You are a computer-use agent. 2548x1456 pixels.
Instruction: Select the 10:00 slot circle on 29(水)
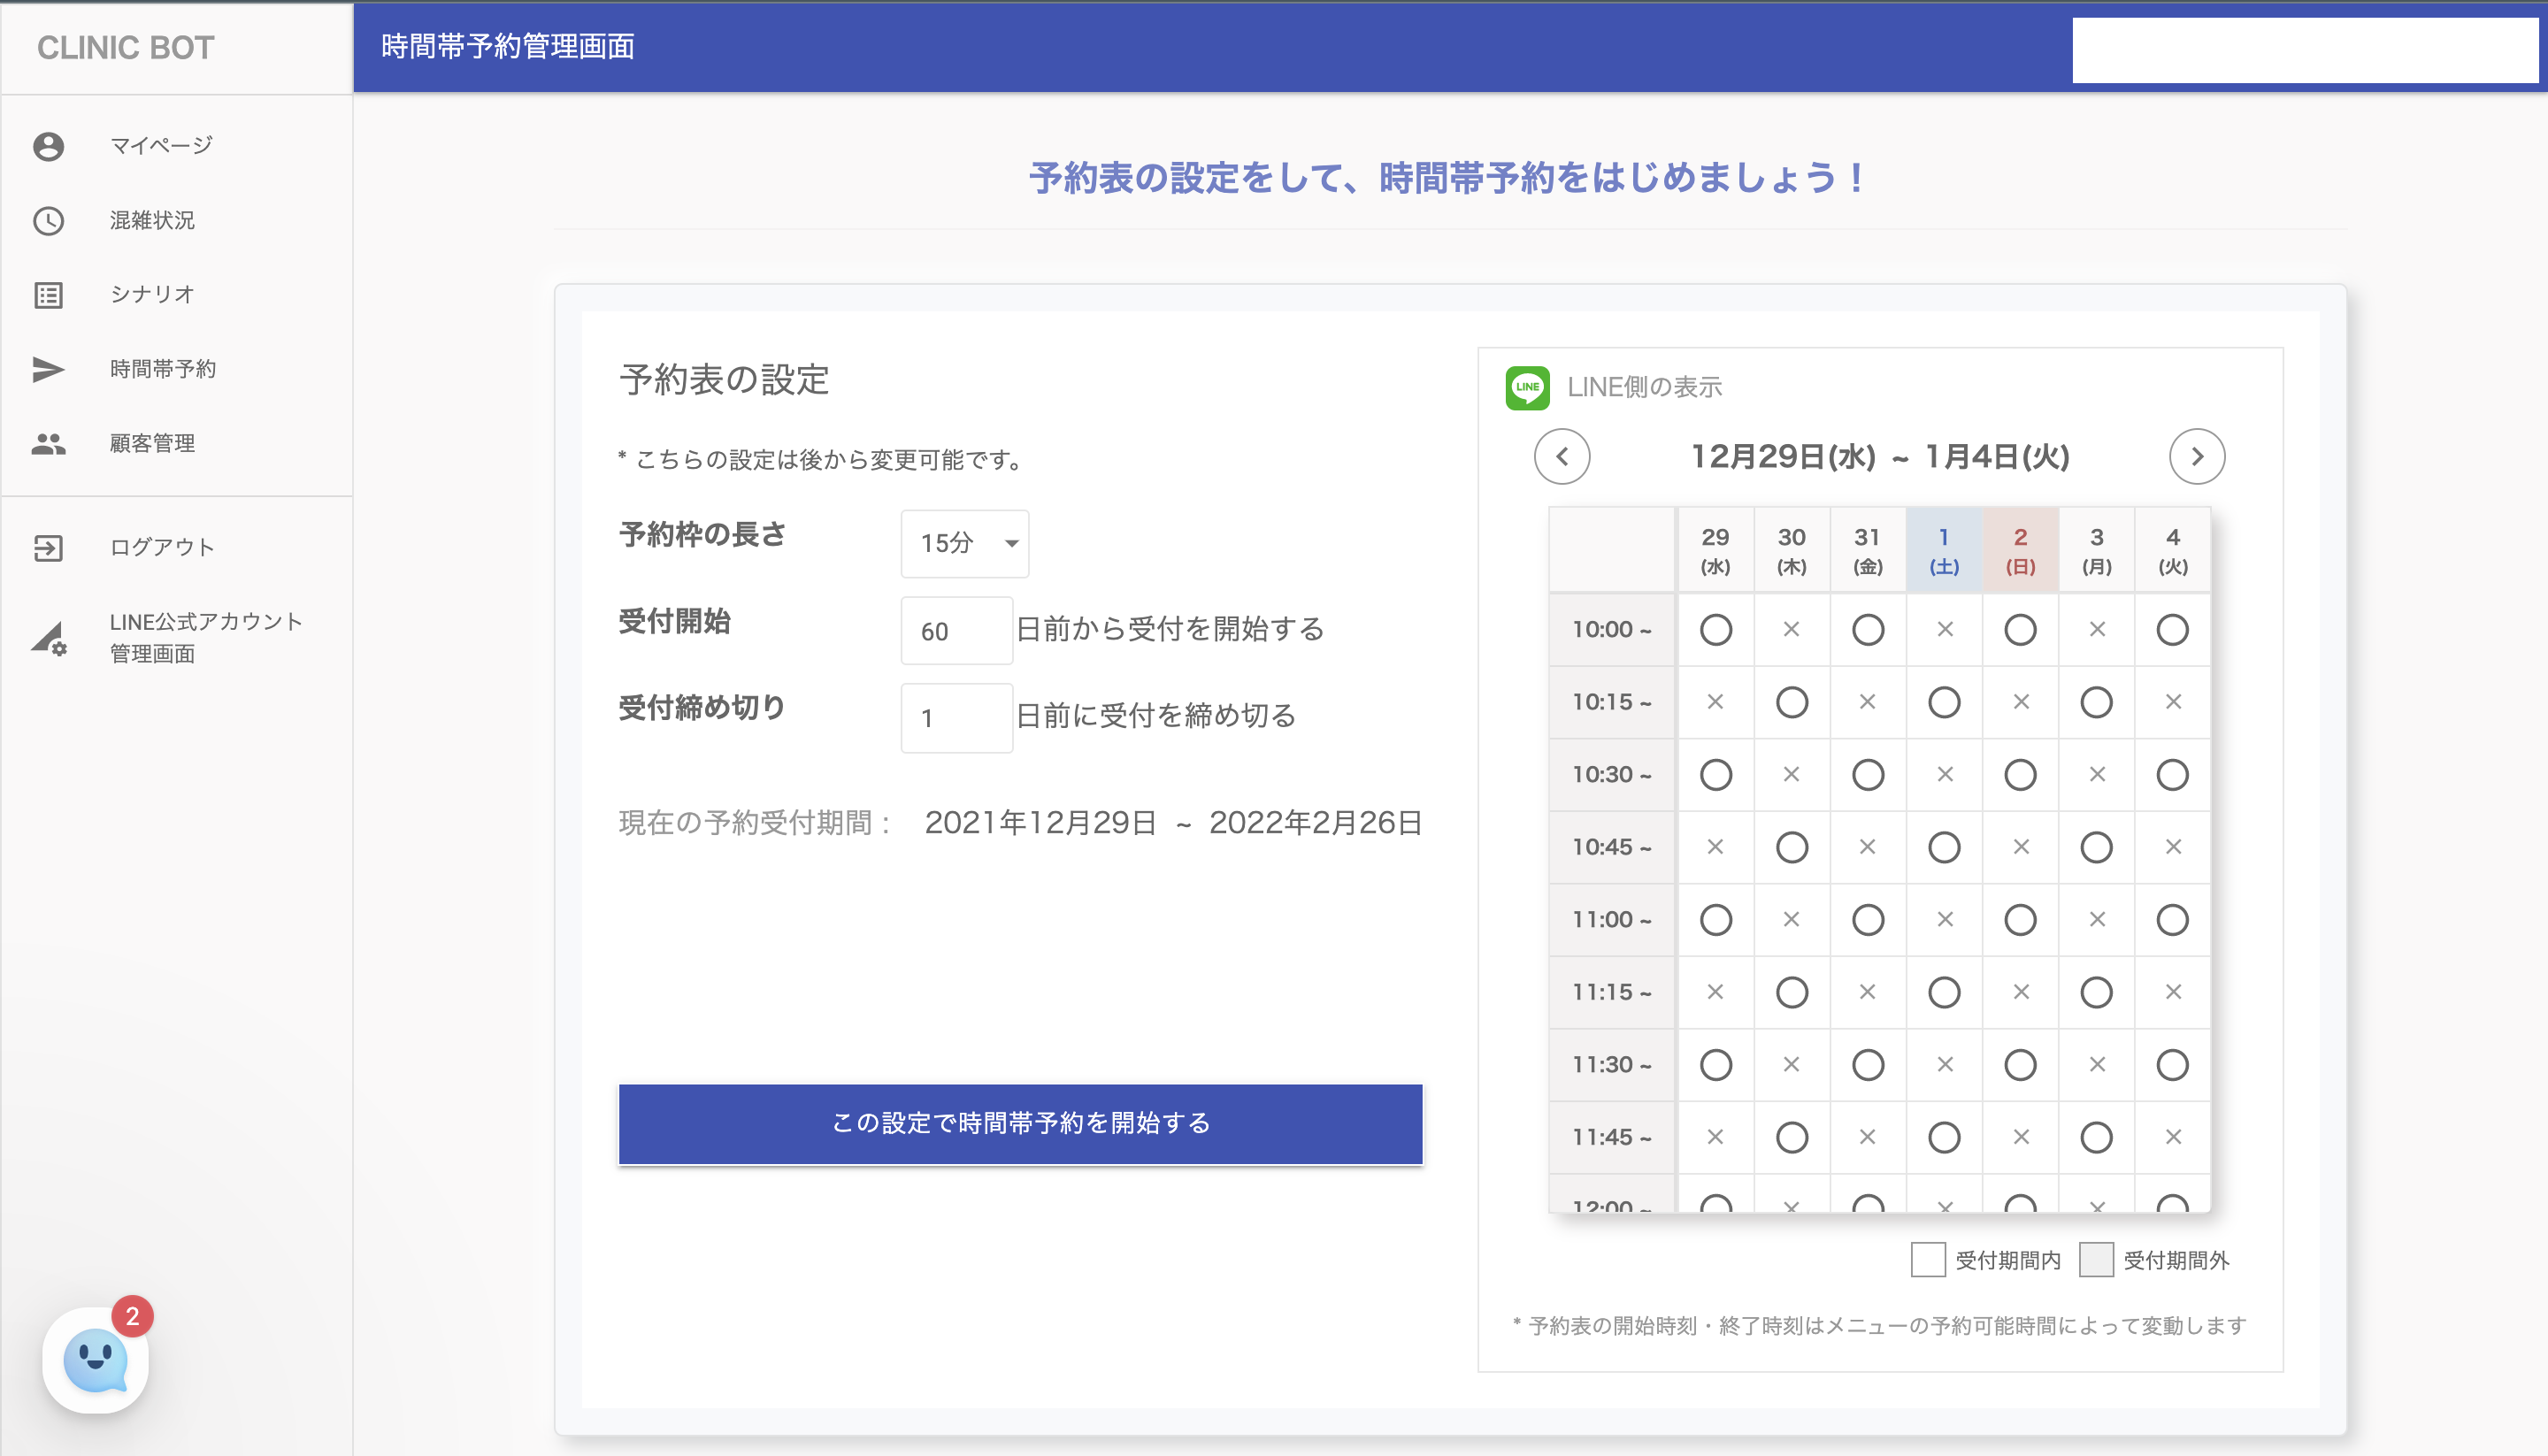[1715, 630]
